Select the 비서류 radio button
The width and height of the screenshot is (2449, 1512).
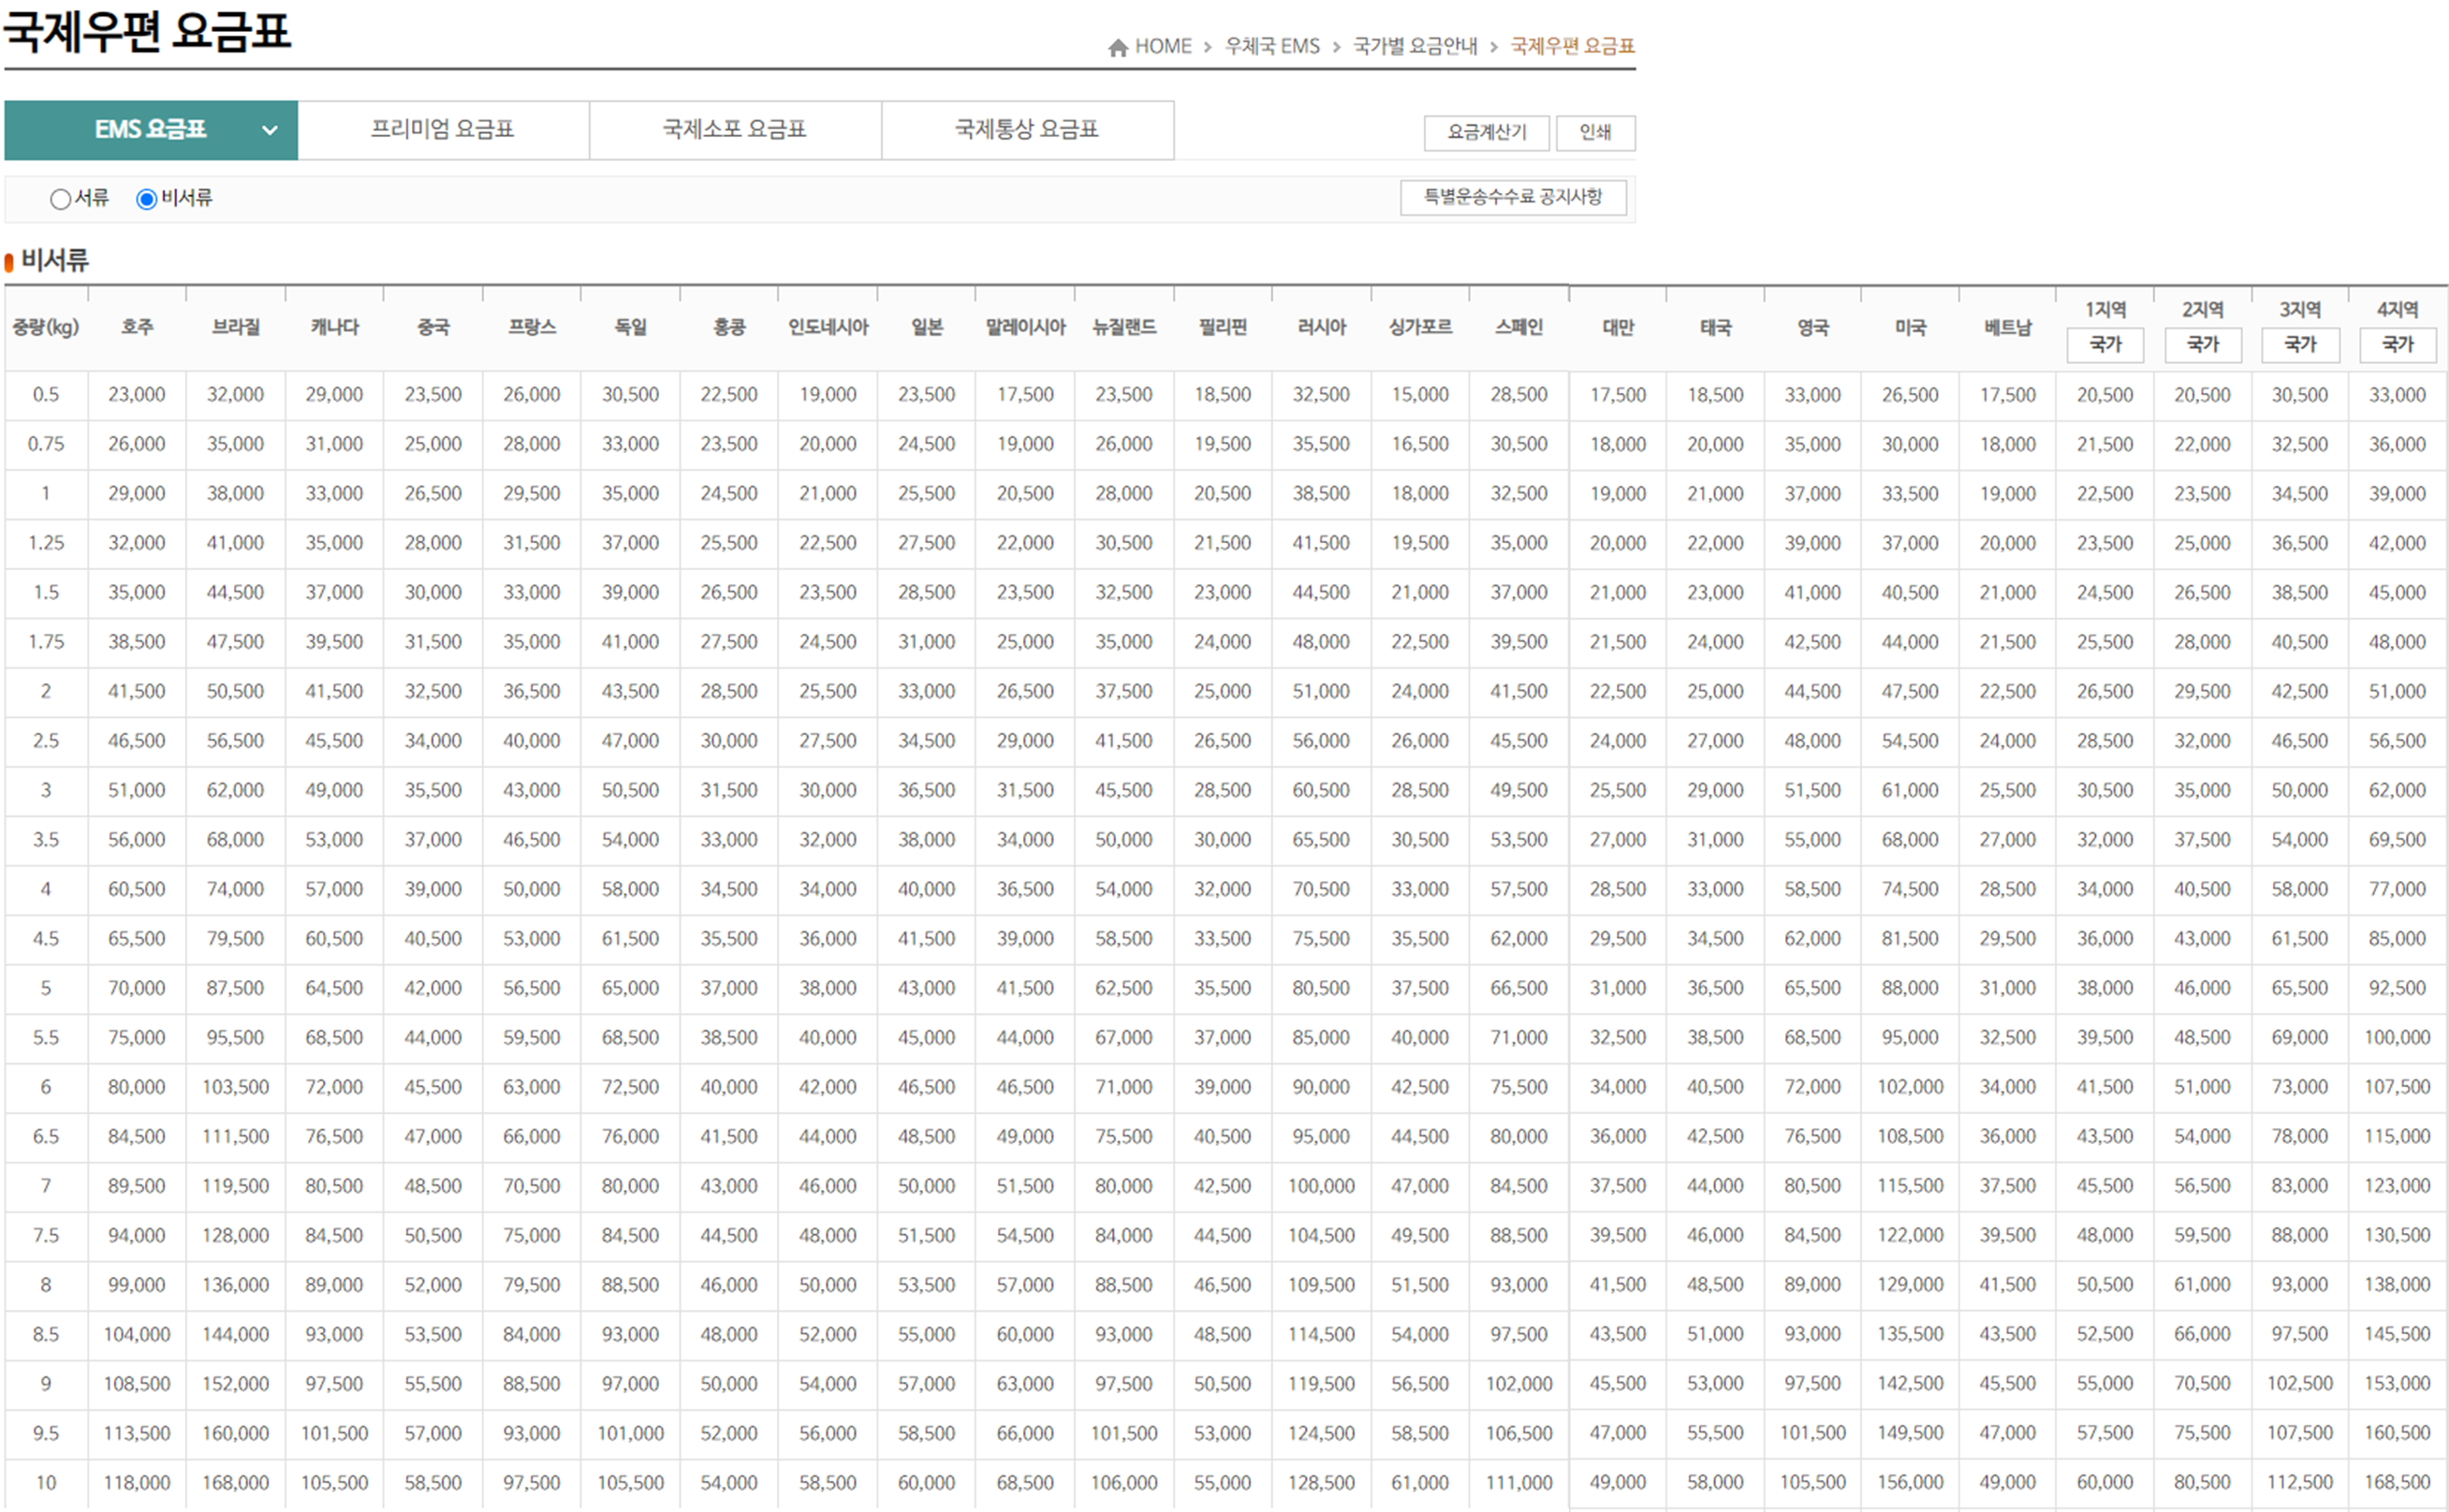tap(146, 199)
